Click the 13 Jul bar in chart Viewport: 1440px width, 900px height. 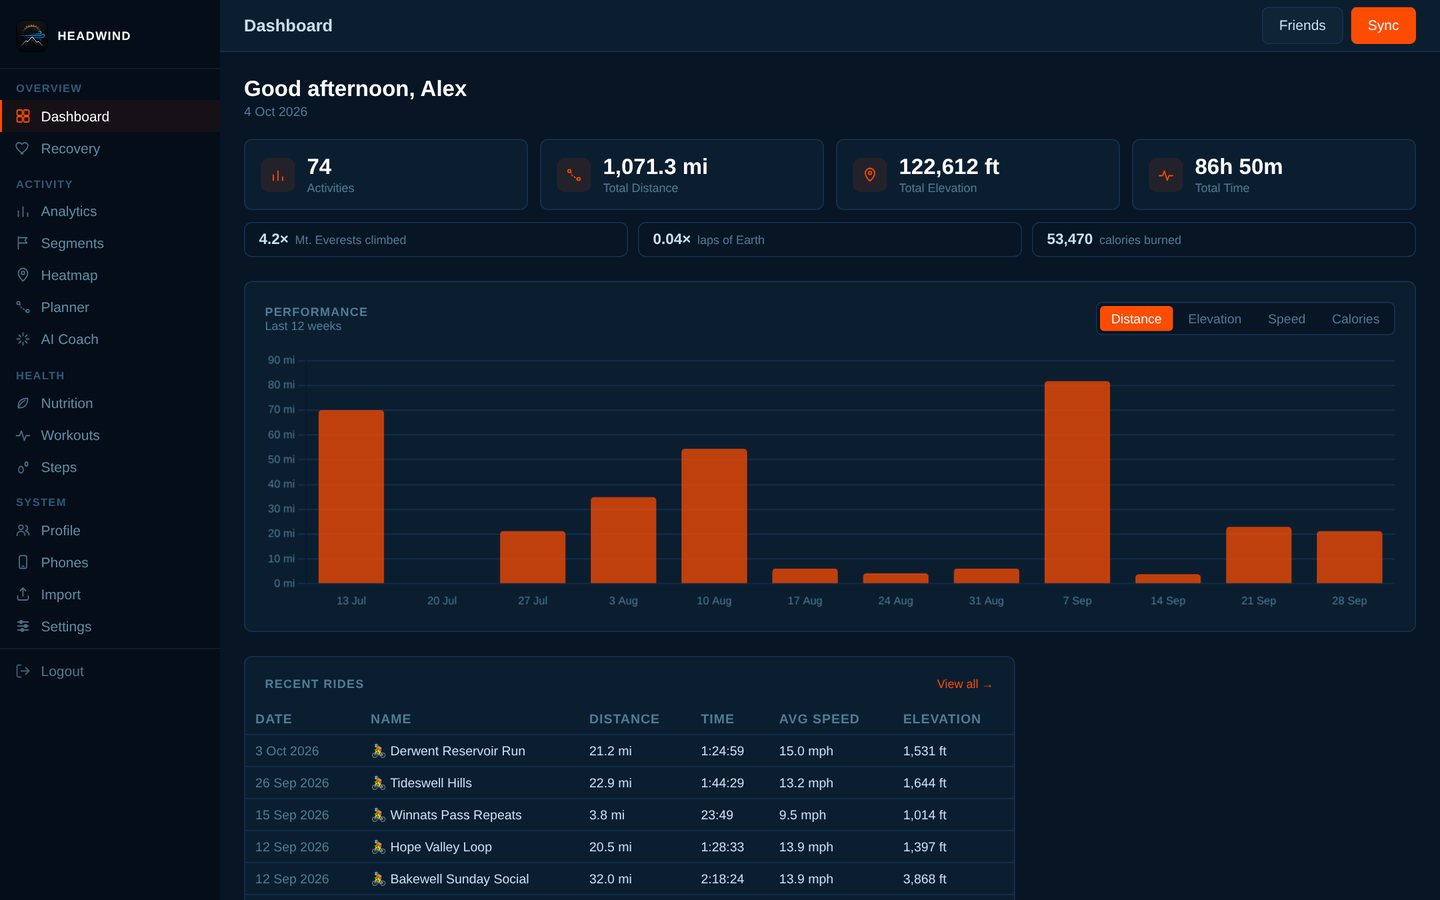pos(351,496)
